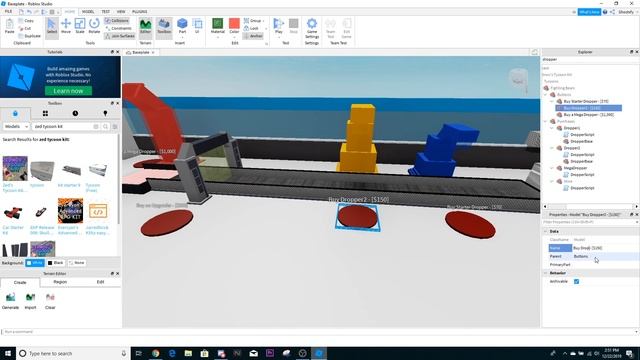
Task: Click the Learn now button
Action: click(x=68, y=91)
